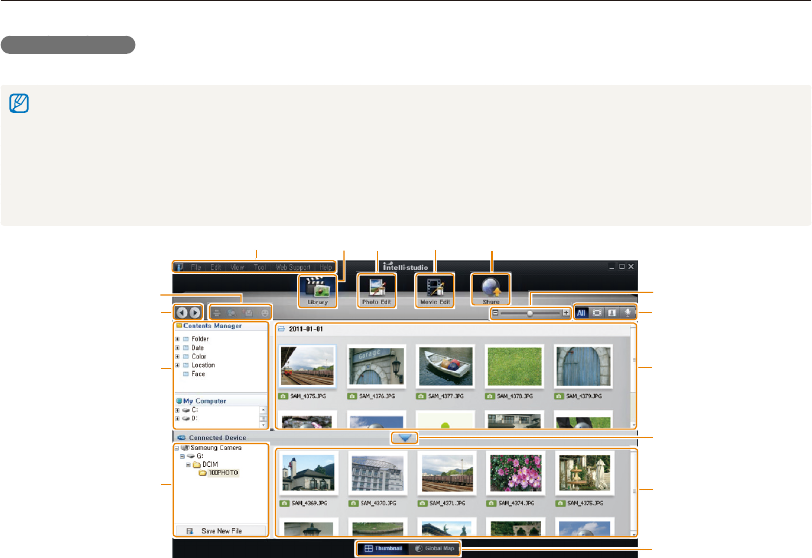Select the SAM_4371.JPG train thumbnail

pyautogui.click(x=447, y=473)
